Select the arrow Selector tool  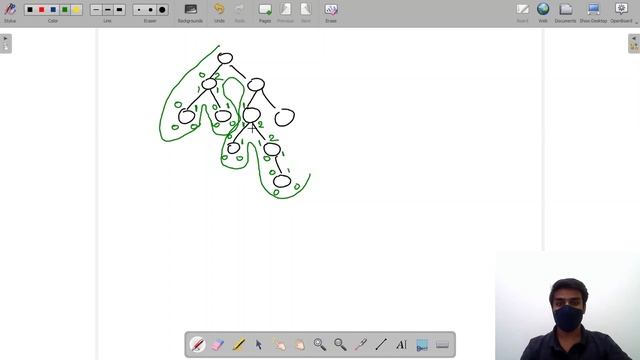coord(259,344)
